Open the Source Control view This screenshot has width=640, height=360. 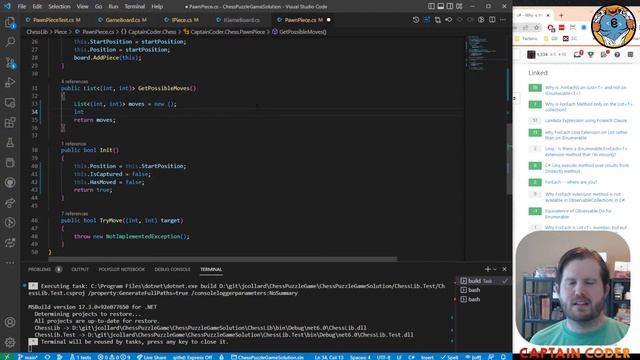(x=10, y=62)
